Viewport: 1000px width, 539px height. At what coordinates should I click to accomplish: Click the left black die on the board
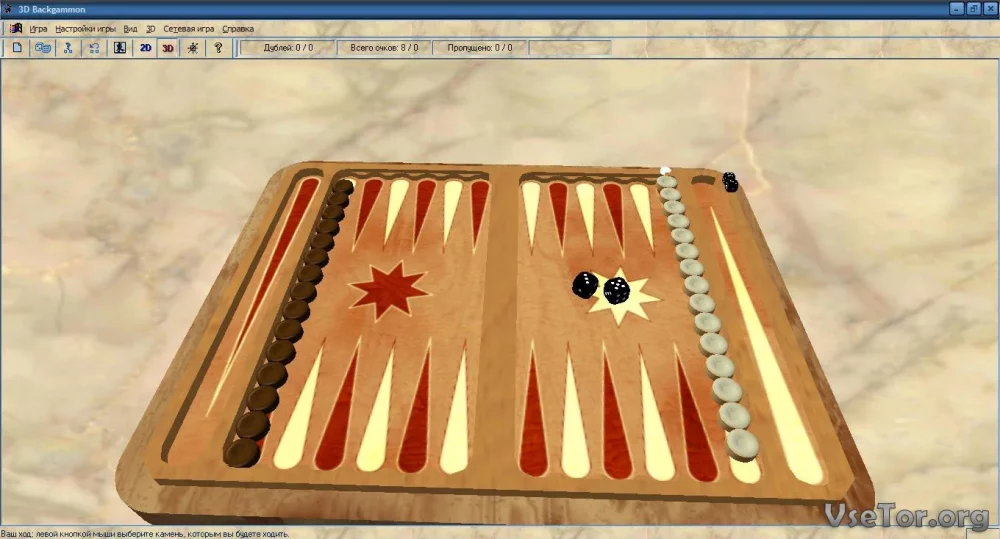pyautogui.click(x=584, y=285)
